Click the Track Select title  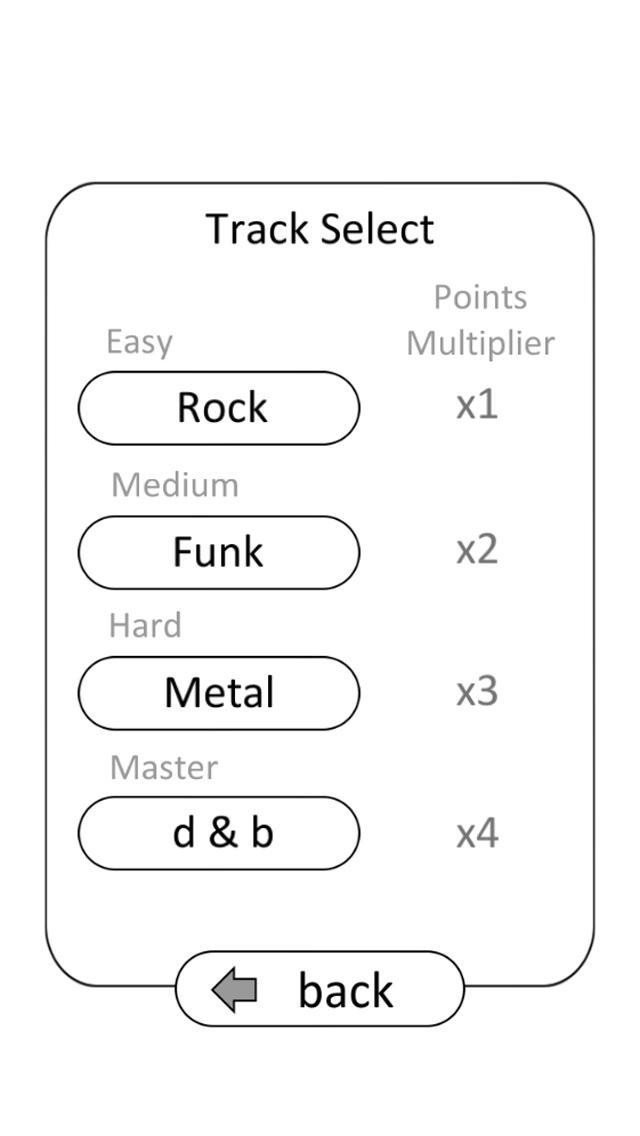(319, 228)
